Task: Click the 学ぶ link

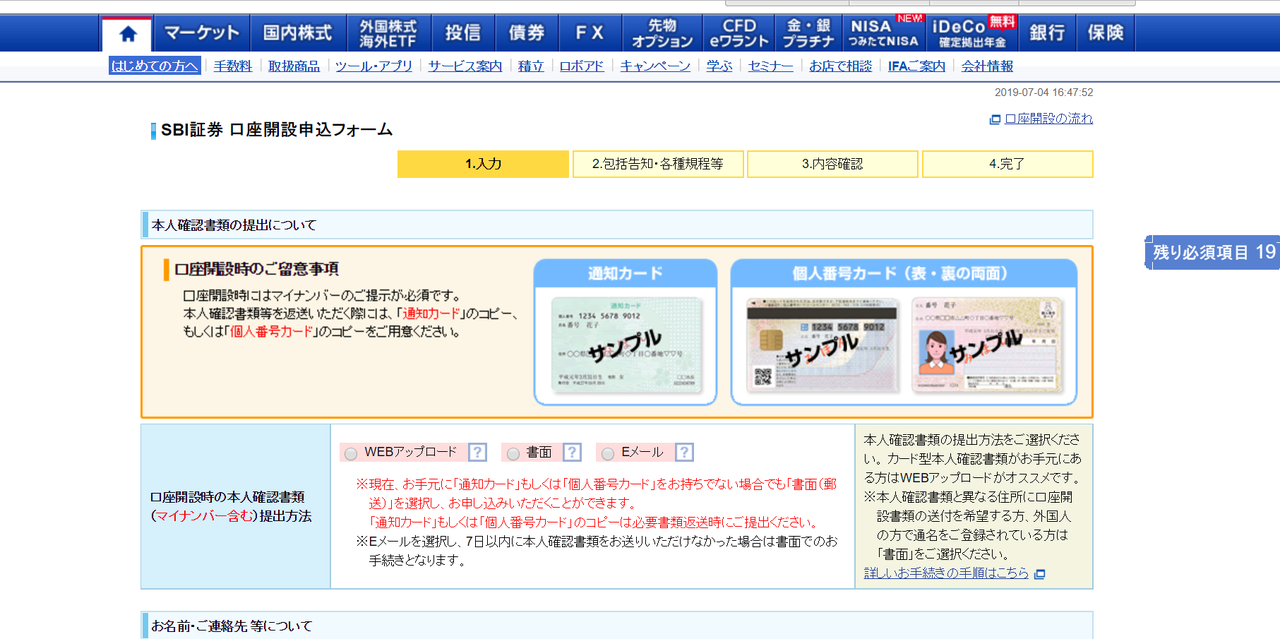Action: pos(719,66)
